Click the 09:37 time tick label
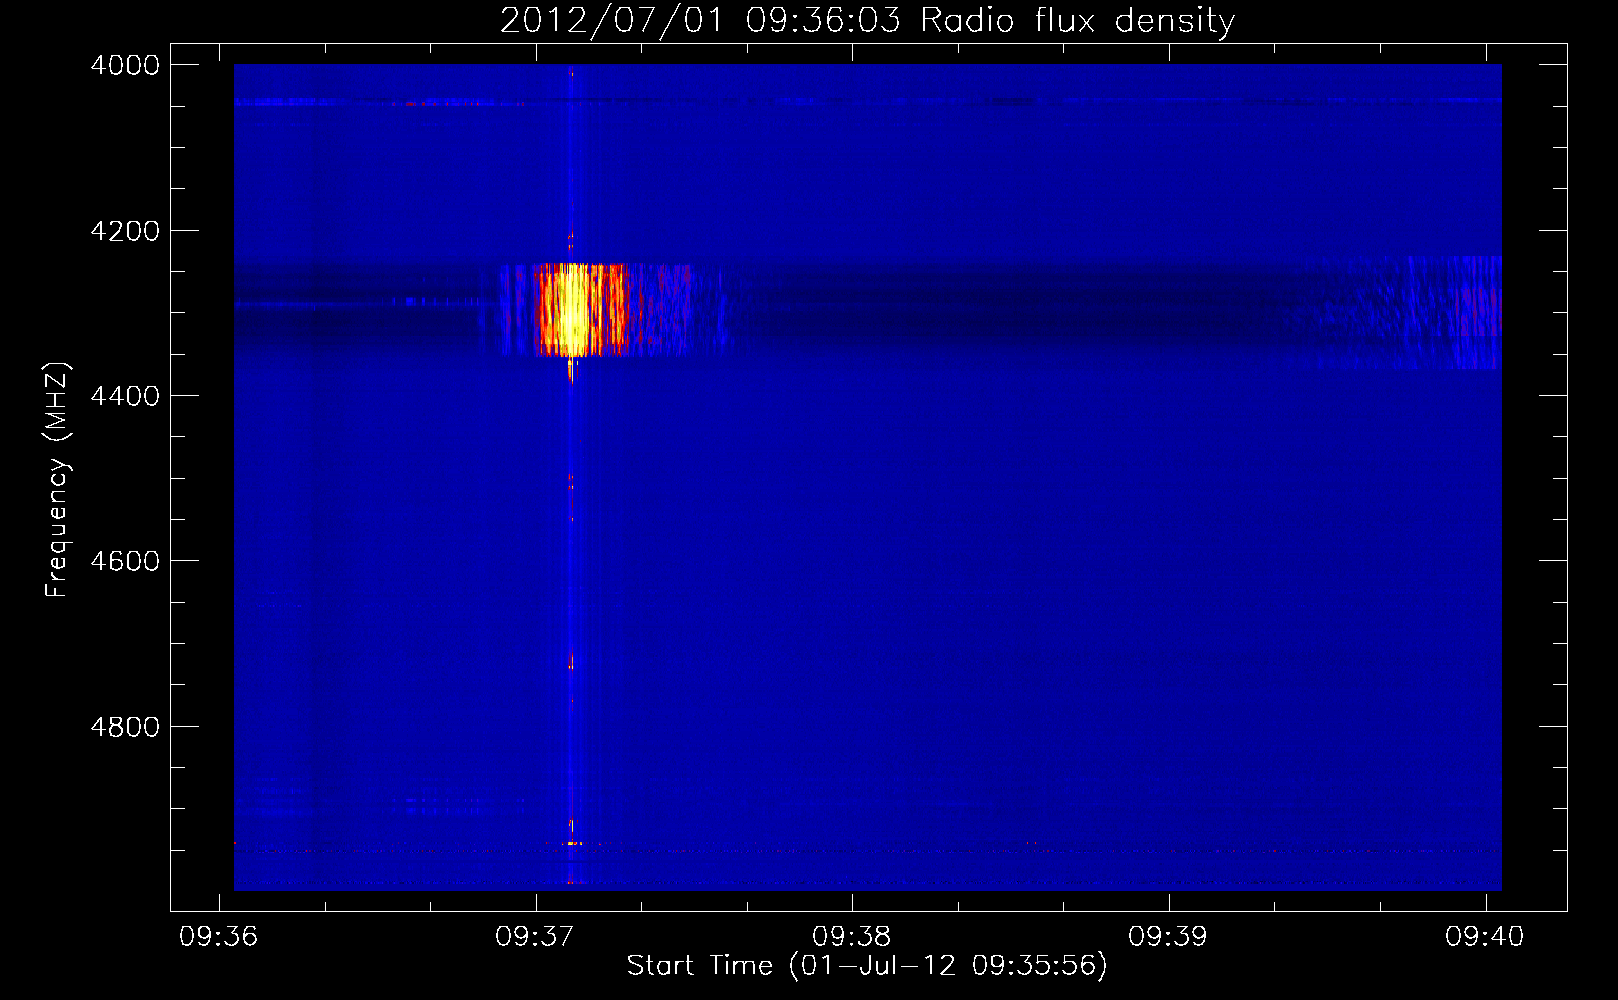 [535, 936]
